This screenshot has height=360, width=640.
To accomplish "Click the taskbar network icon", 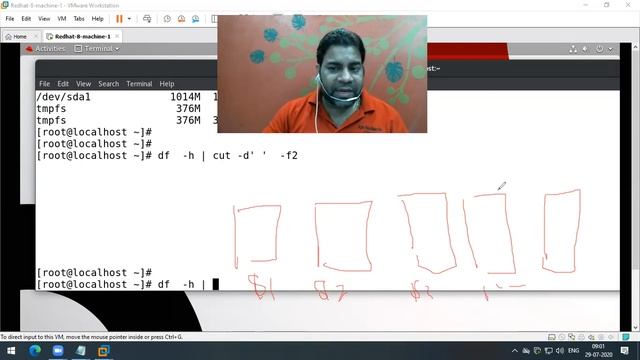I will pyautogui.click(x=549, y=351).
